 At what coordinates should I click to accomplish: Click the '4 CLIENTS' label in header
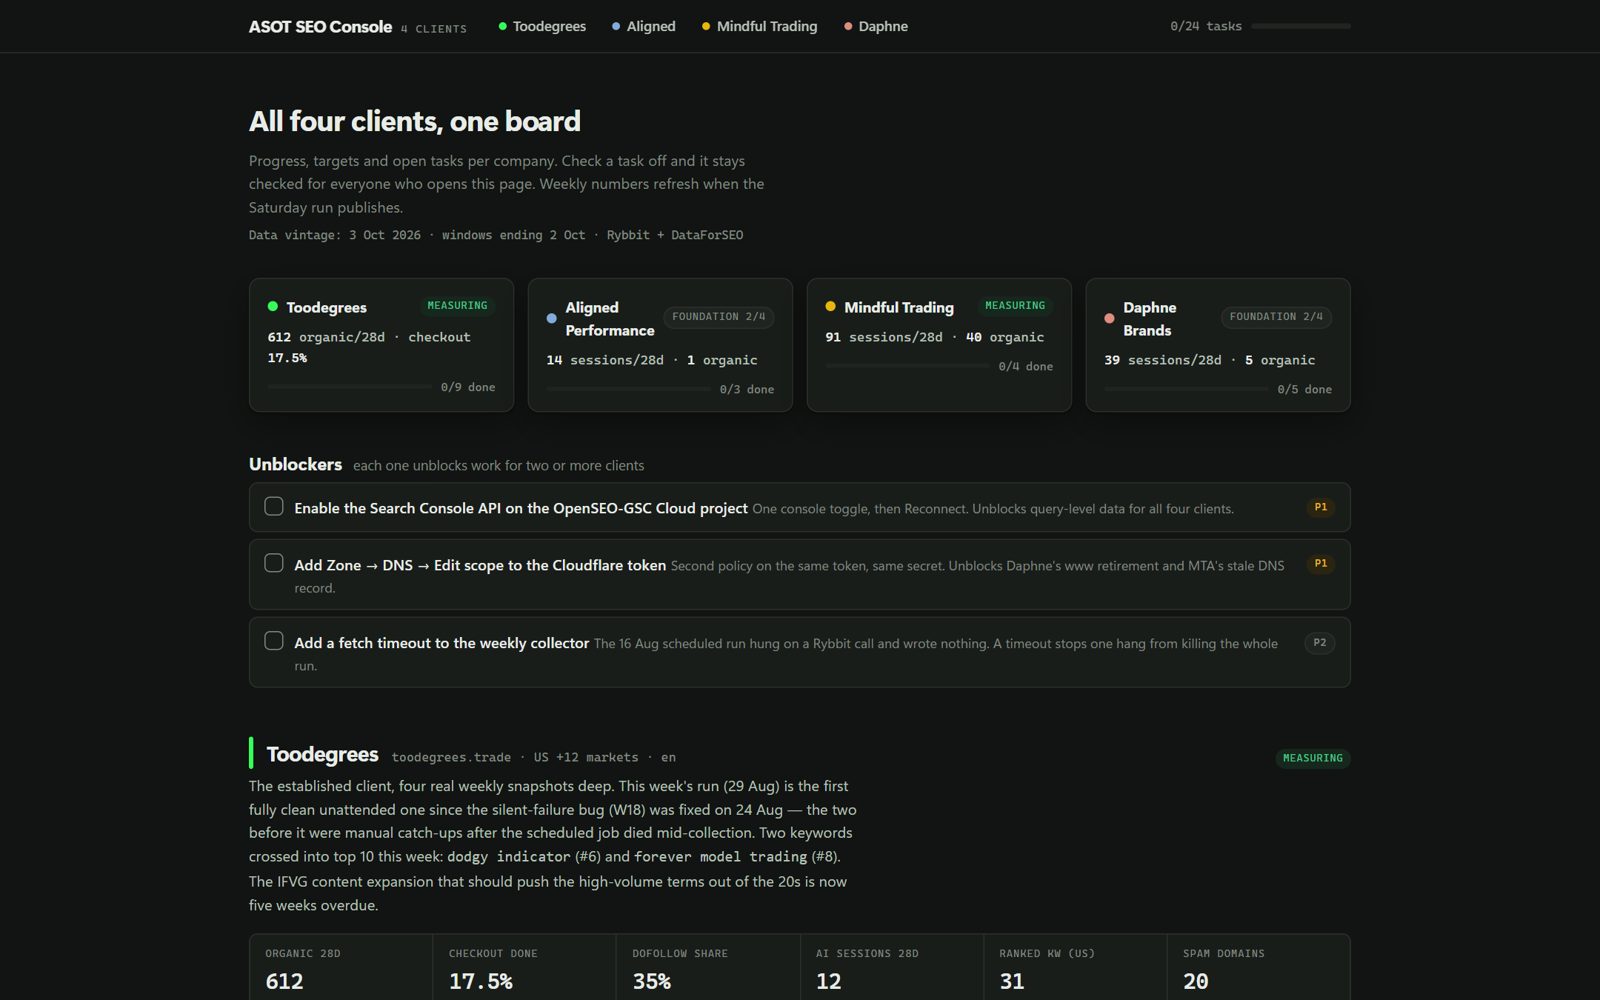click(x=434, y=29)
